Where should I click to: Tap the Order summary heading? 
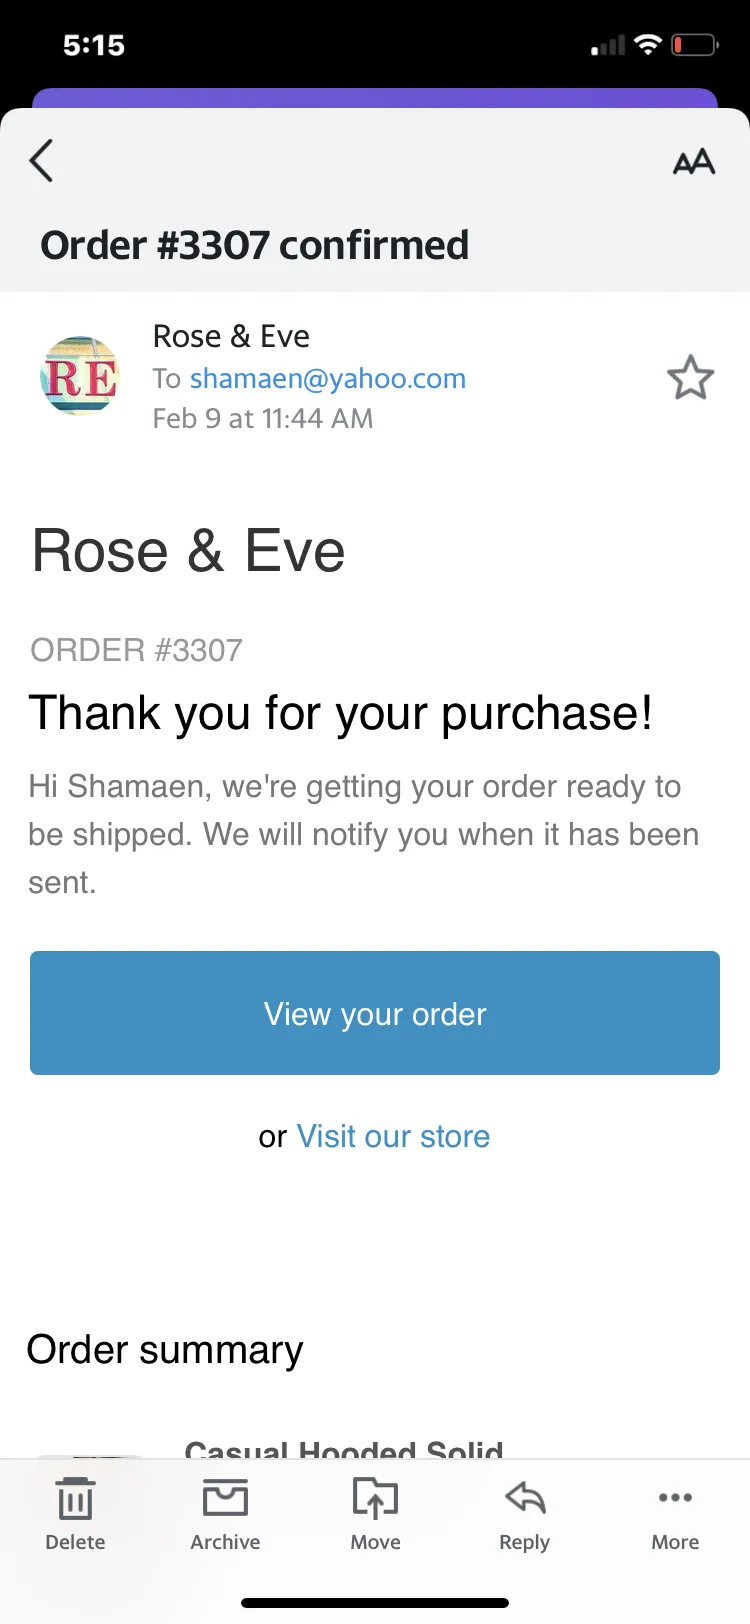165,1350
